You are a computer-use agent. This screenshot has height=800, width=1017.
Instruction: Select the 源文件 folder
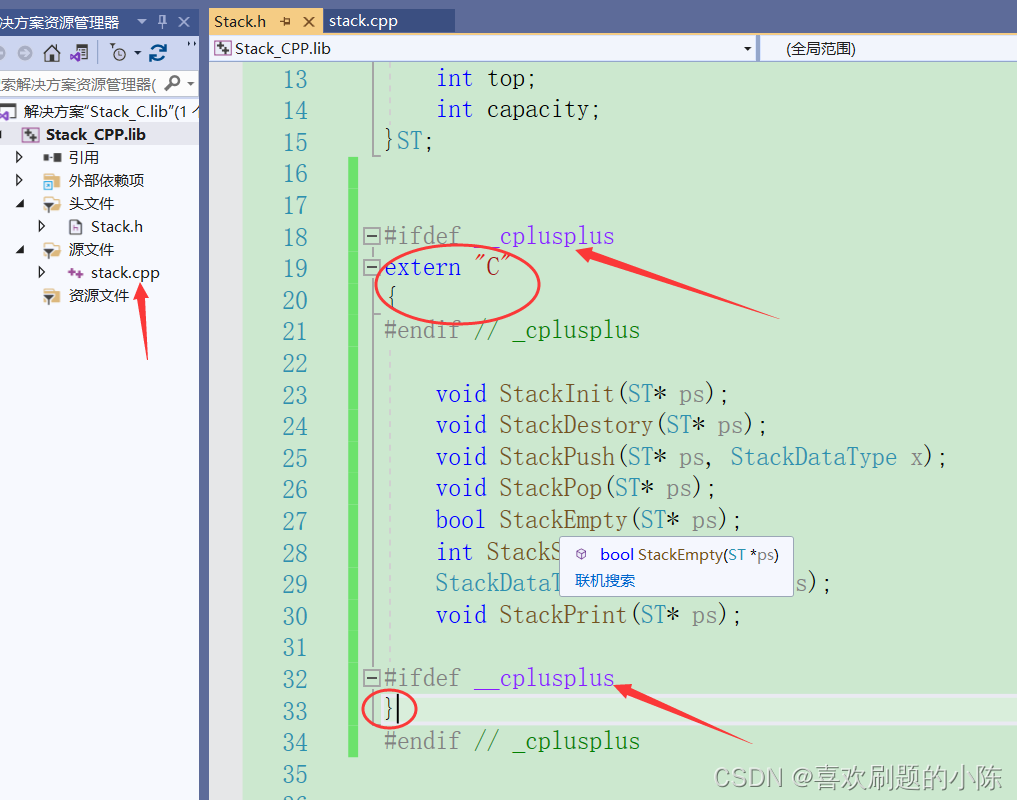(x=91, y=250)
